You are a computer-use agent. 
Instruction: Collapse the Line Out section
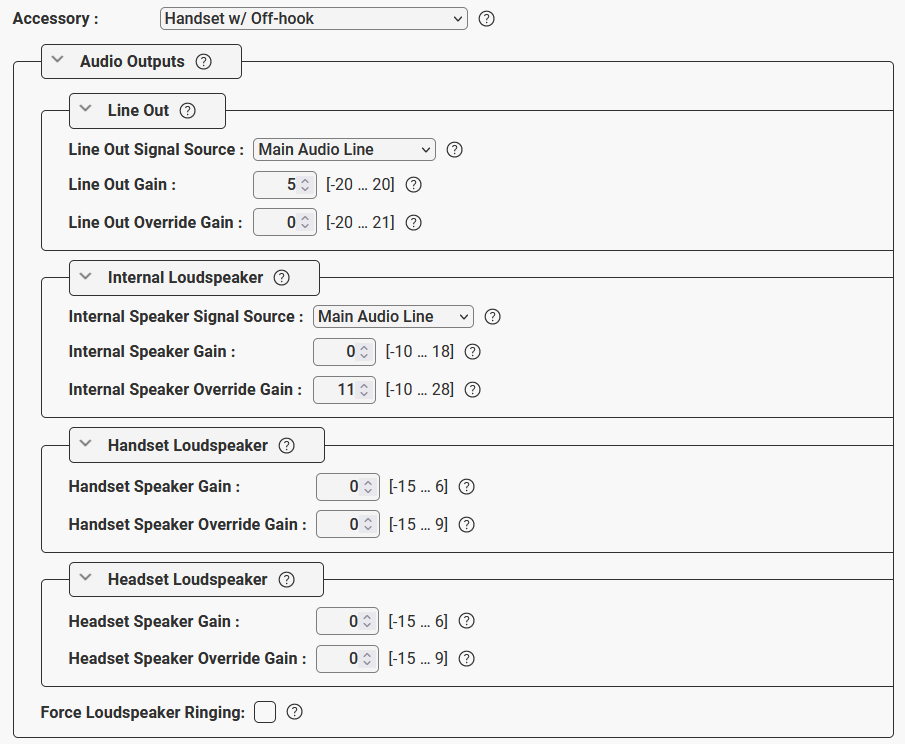[x=86, y=110]
